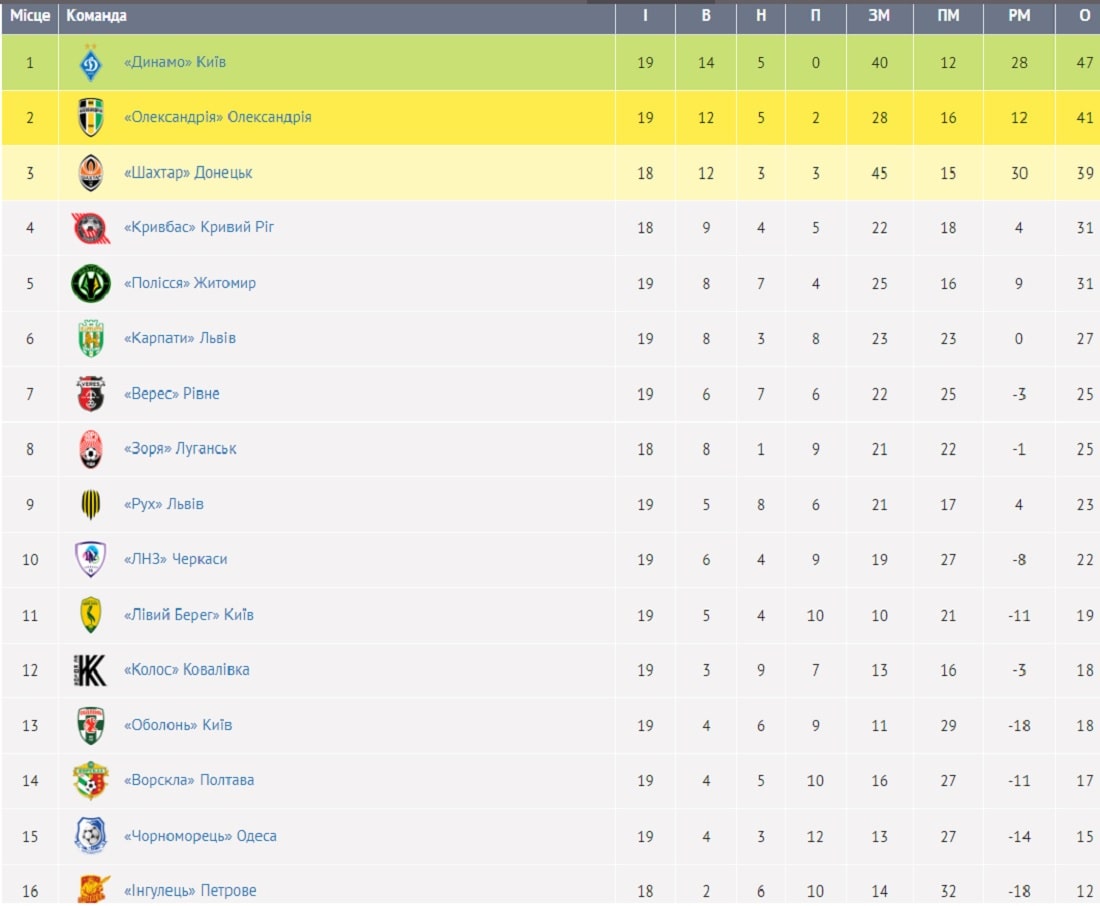Click the Kolos Kovalivka K logo
The height and width of the screenshot is (906, 1100).
tap(90, 670)
